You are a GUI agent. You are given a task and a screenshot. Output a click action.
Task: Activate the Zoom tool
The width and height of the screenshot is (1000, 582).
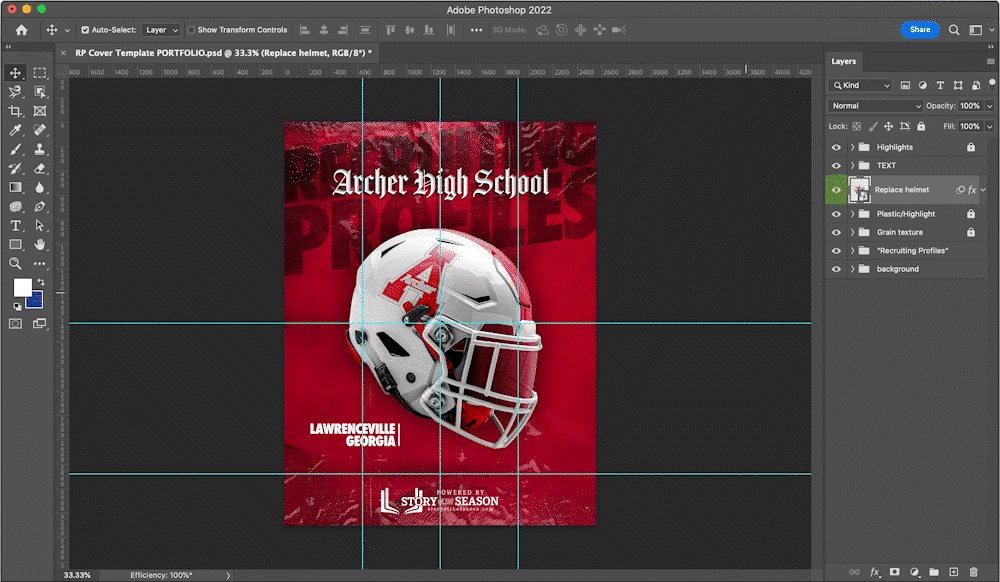[16, 264]
